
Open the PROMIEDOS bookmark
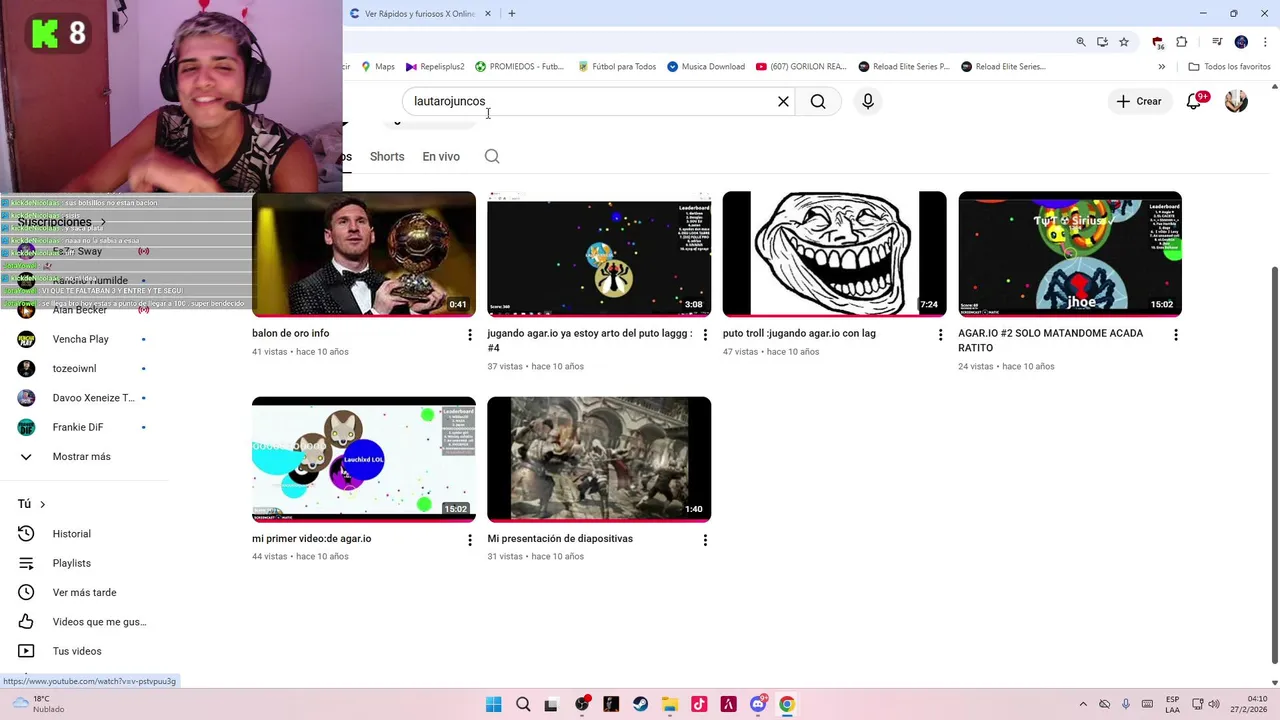pos(520,66)
